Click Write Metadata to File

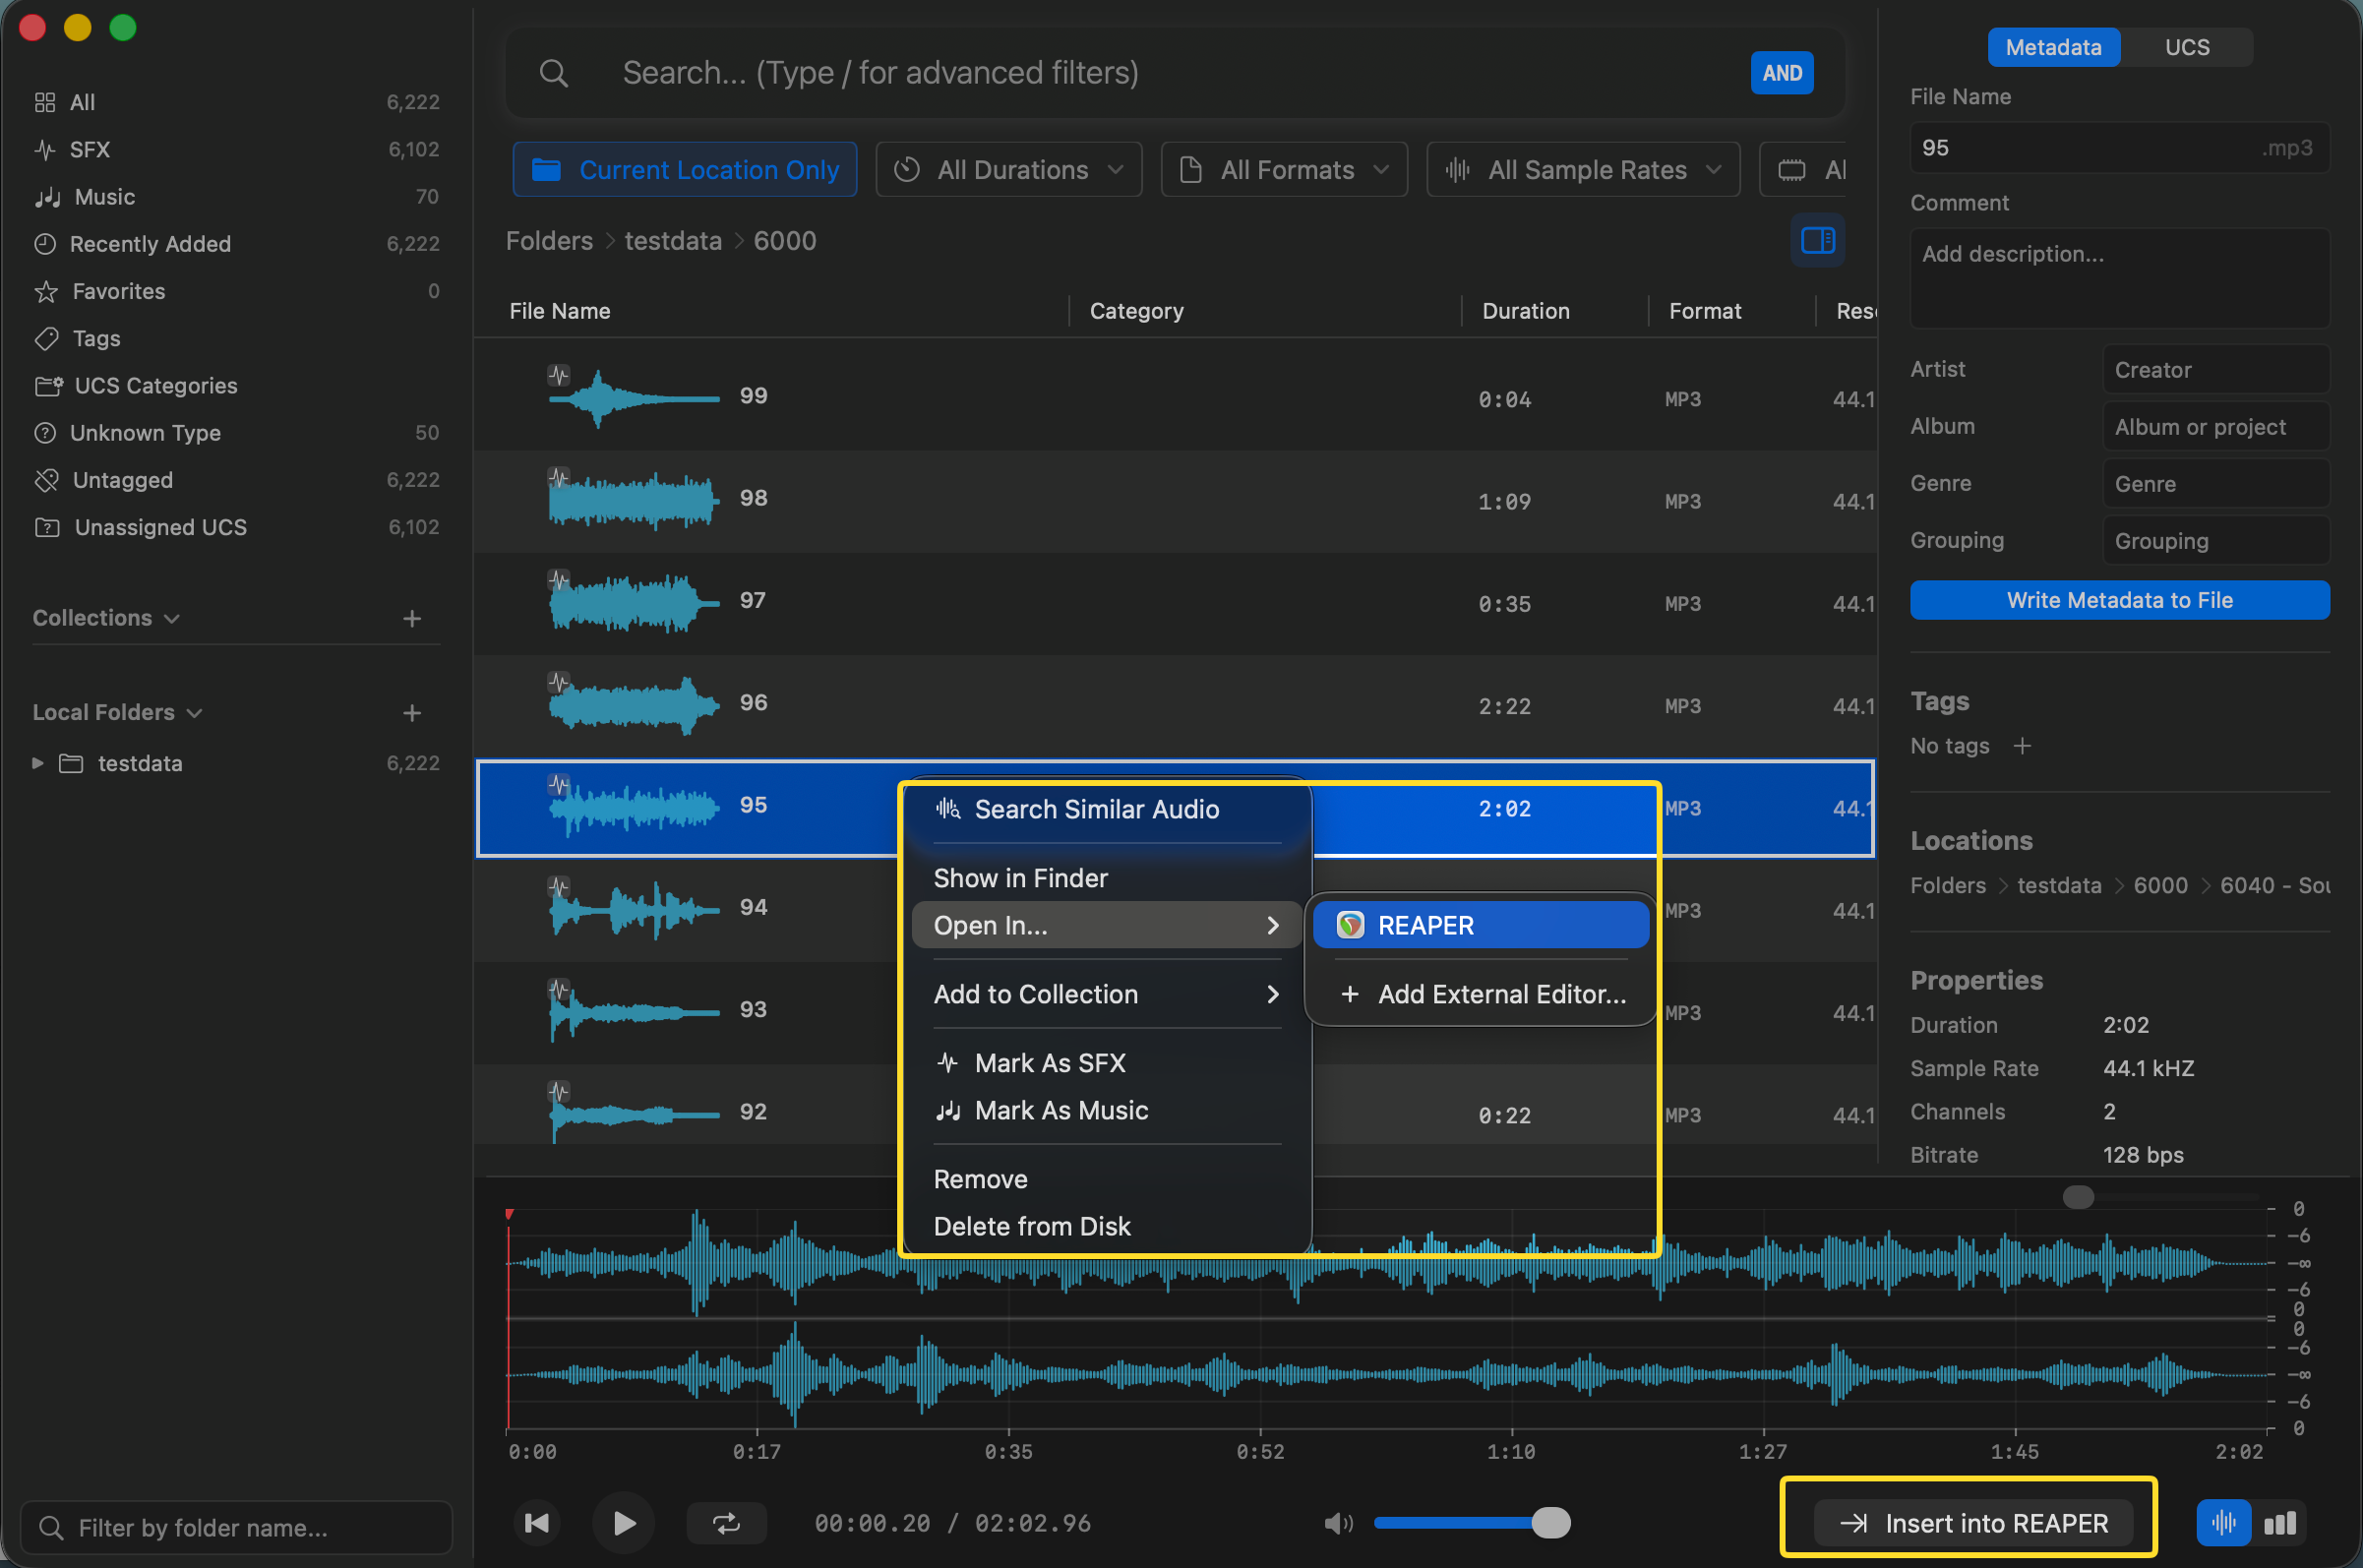tap(2119, 600)
